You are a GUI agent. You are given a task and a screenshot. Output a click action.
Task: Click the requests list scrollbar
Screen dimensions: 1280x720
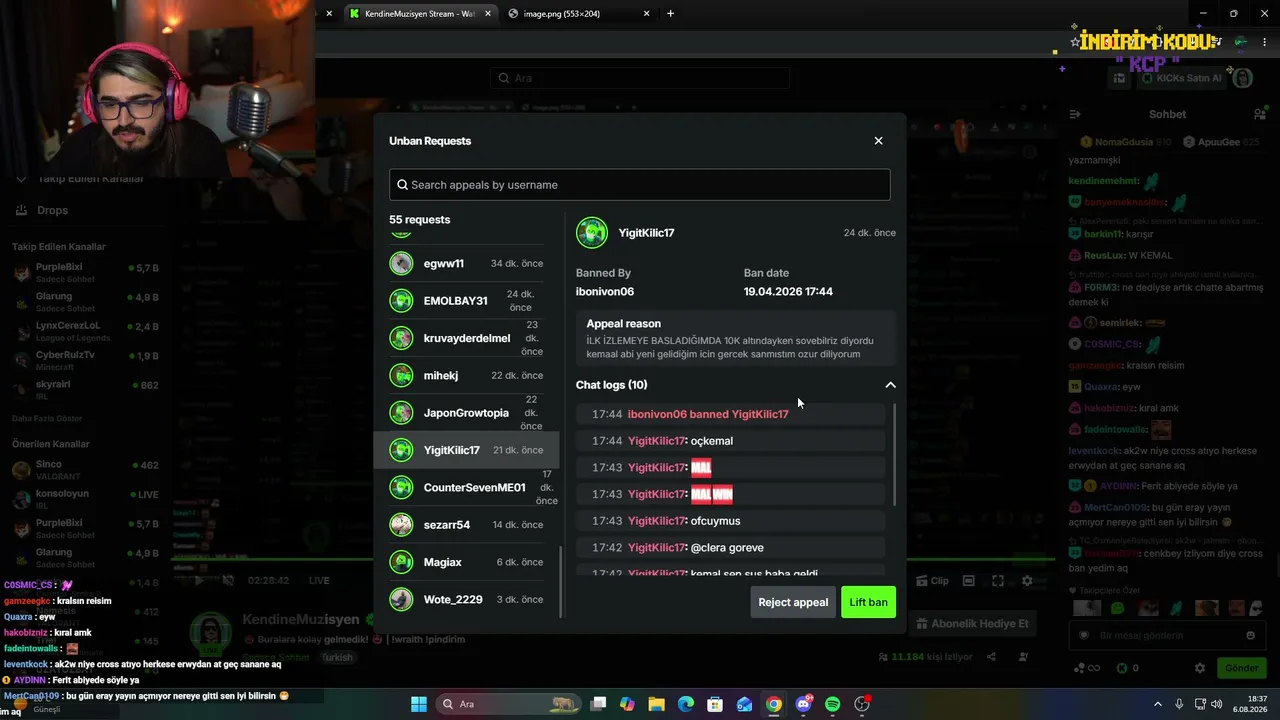tap(561, 581)
